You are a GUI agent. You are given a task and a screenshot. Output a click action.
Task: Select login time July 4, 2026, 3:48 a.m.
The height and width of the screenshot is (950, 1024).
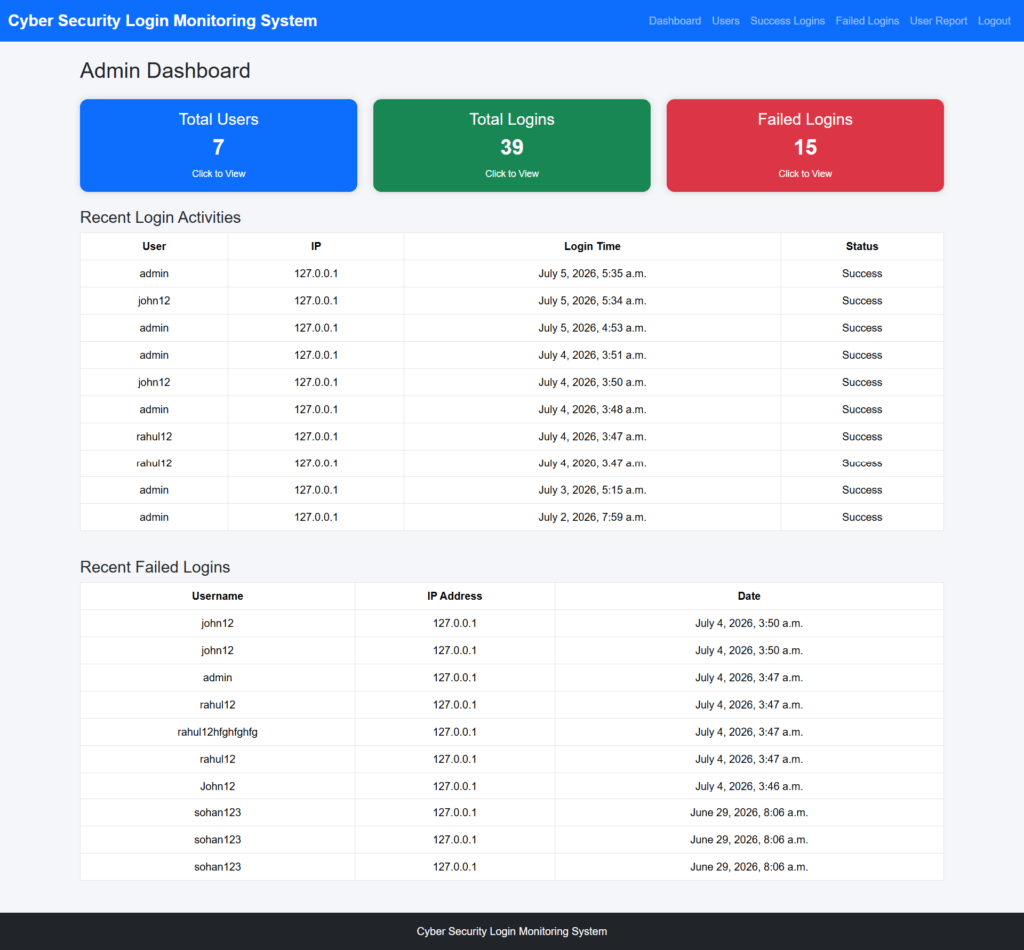coord(592,409)
